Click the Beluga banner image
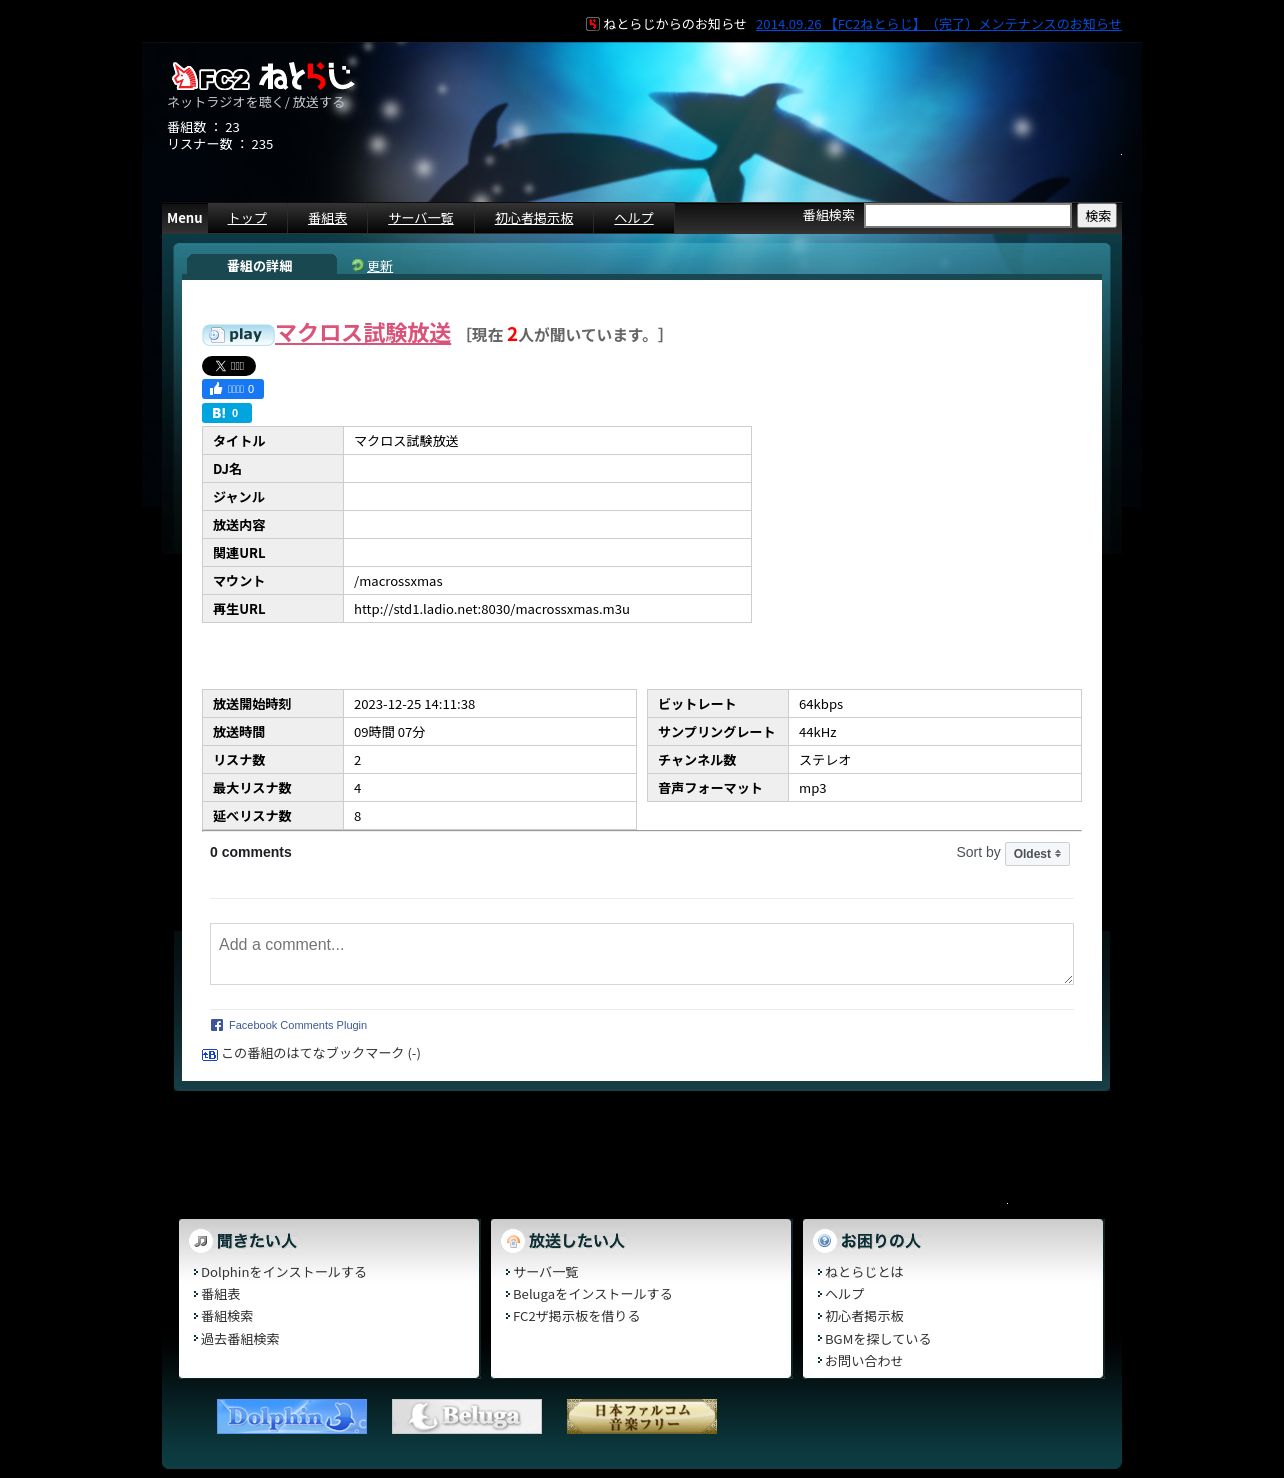 pos(467,1416)
